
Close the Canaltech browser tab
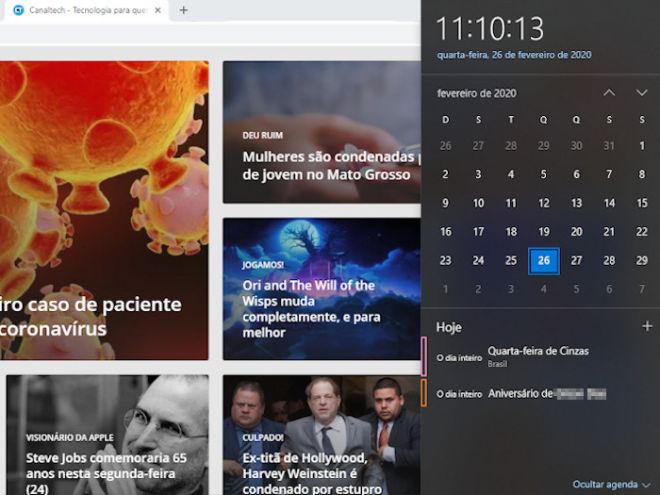(158, 10)
